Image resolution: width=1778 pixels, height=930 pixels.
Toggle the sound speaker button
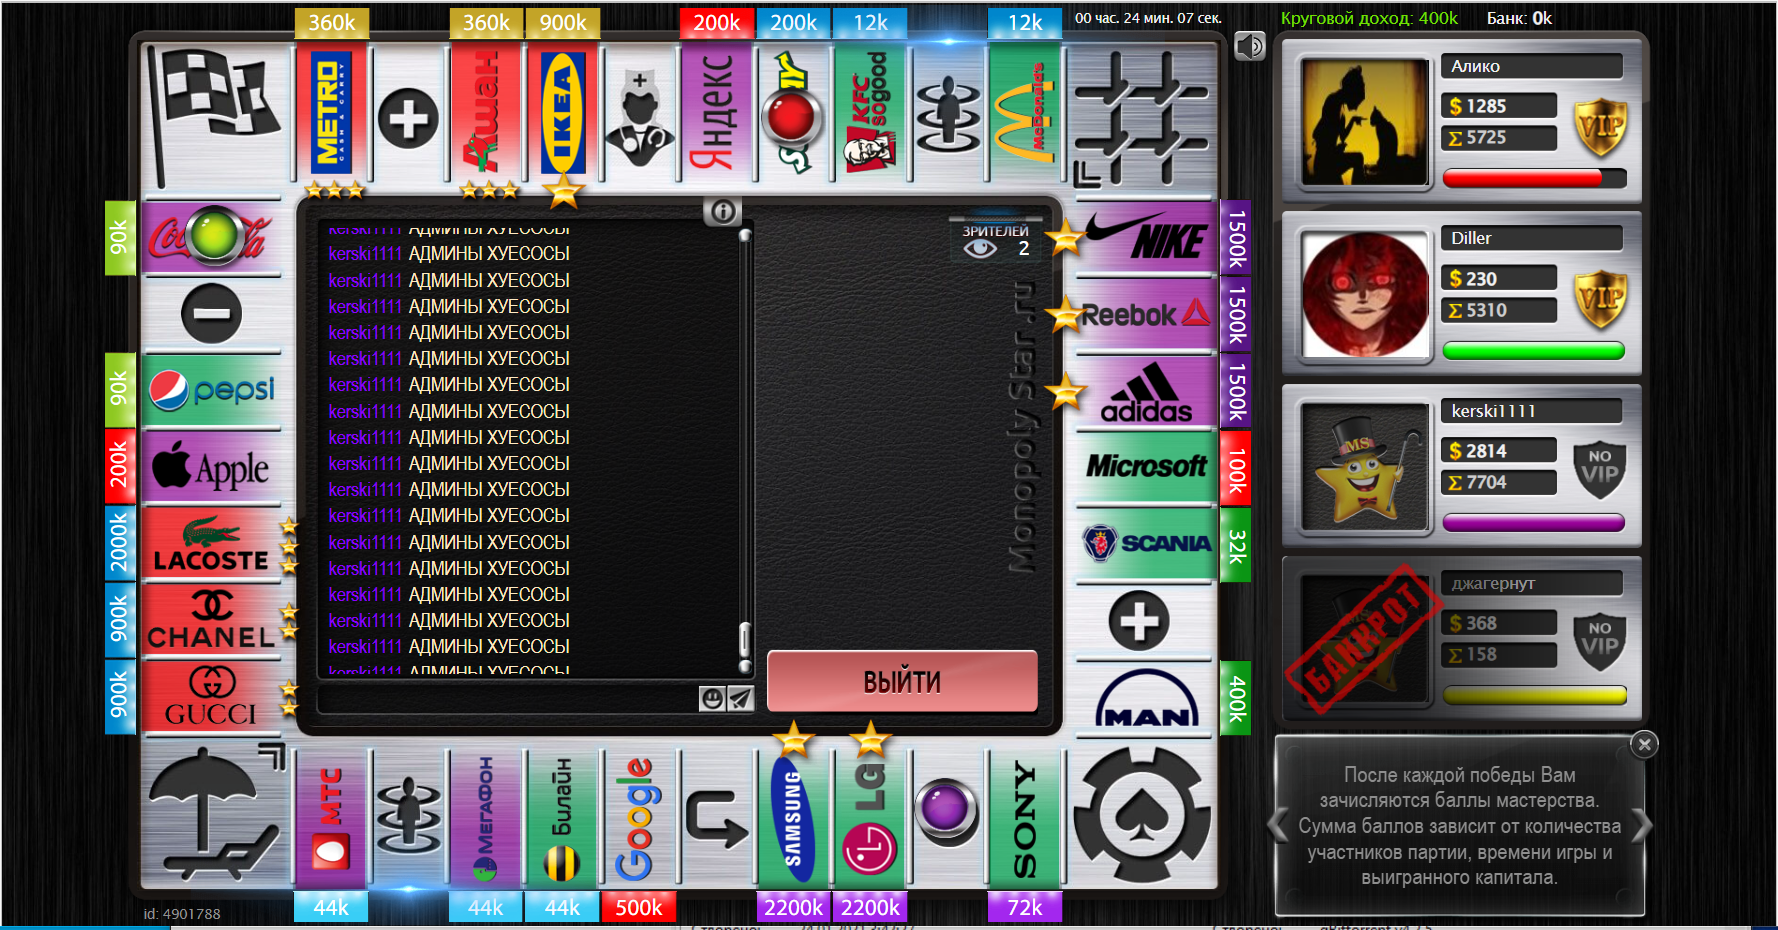[1250, 46]
